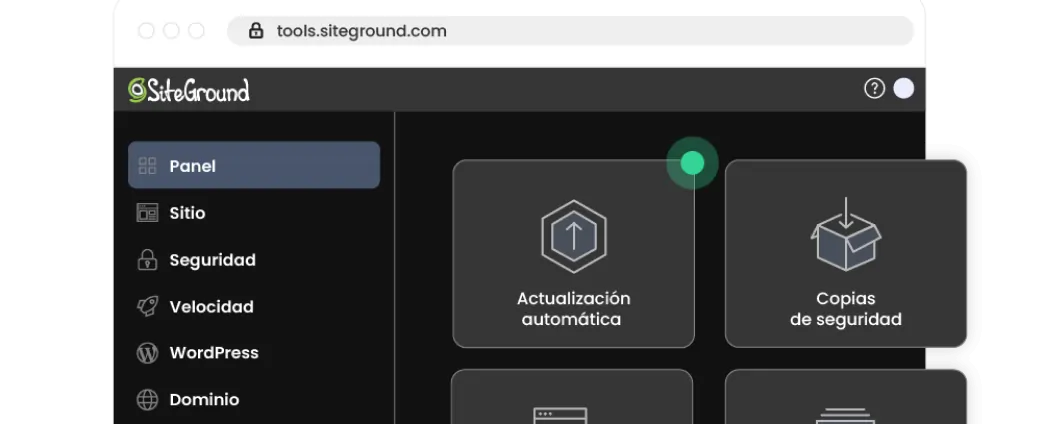This screenshot has height=424, width=1044.
Task: Click the third browser window circle
Action: click(x=196, y=31)
